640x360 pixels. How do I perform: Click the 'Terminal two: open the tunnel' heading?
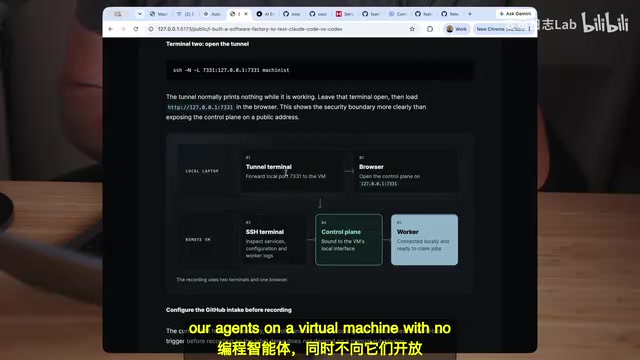point(207,44)
